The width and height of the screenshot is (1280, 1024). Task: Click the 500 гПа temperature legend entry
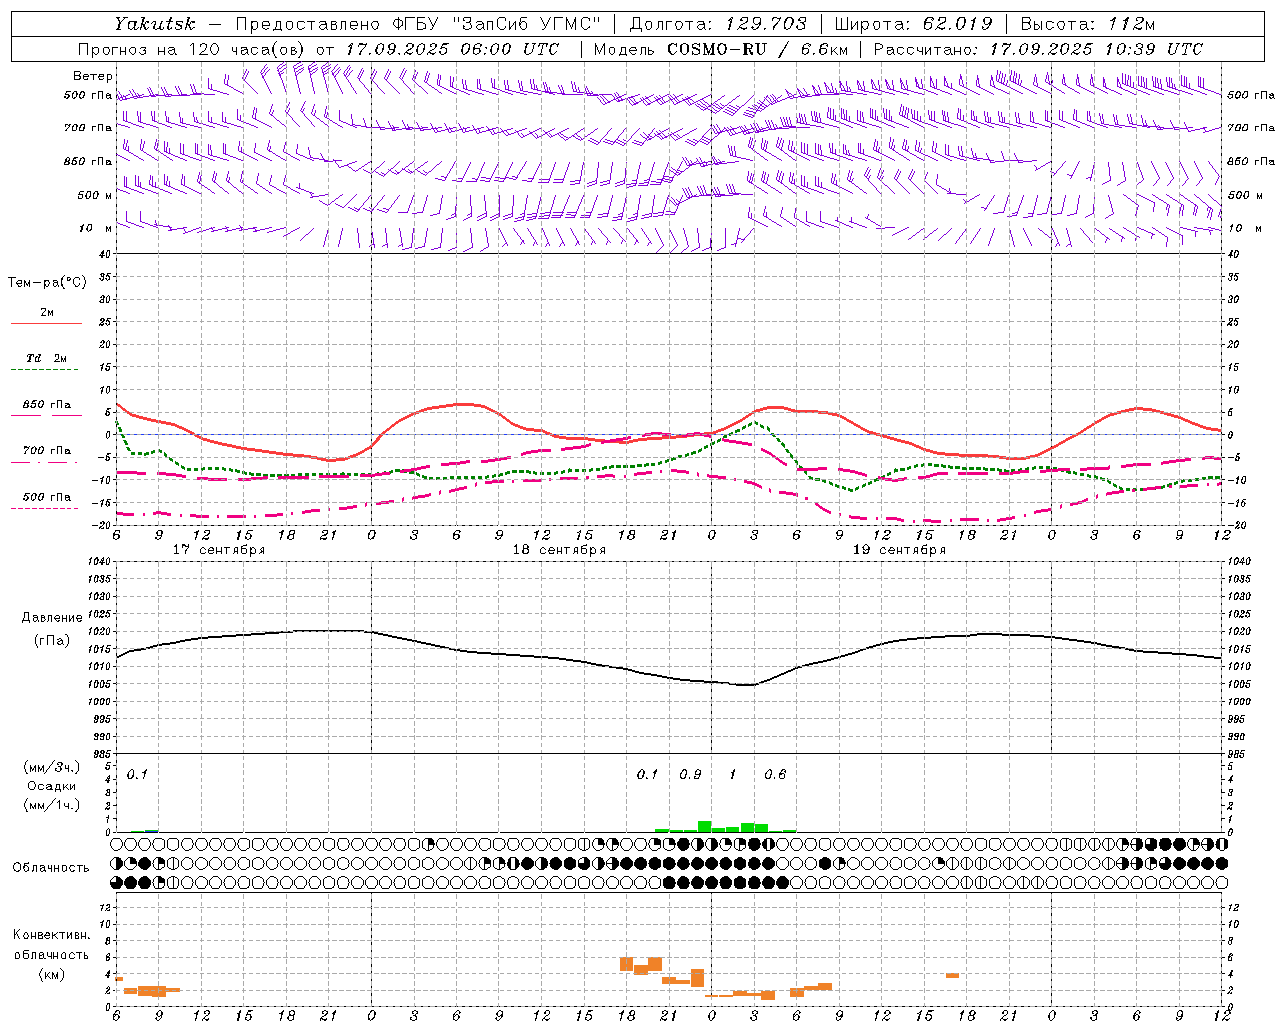click(x=46, y=497)
